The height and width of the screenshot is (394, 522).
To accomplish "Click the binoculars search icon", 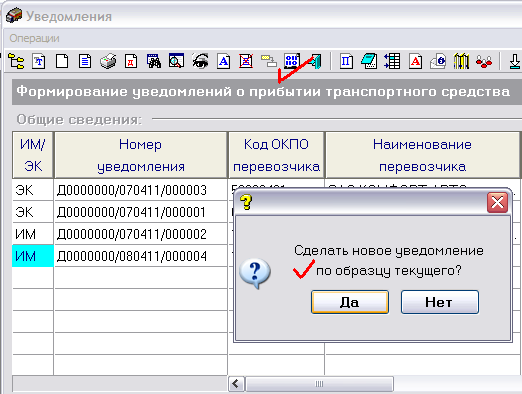I will coord(154,61).
